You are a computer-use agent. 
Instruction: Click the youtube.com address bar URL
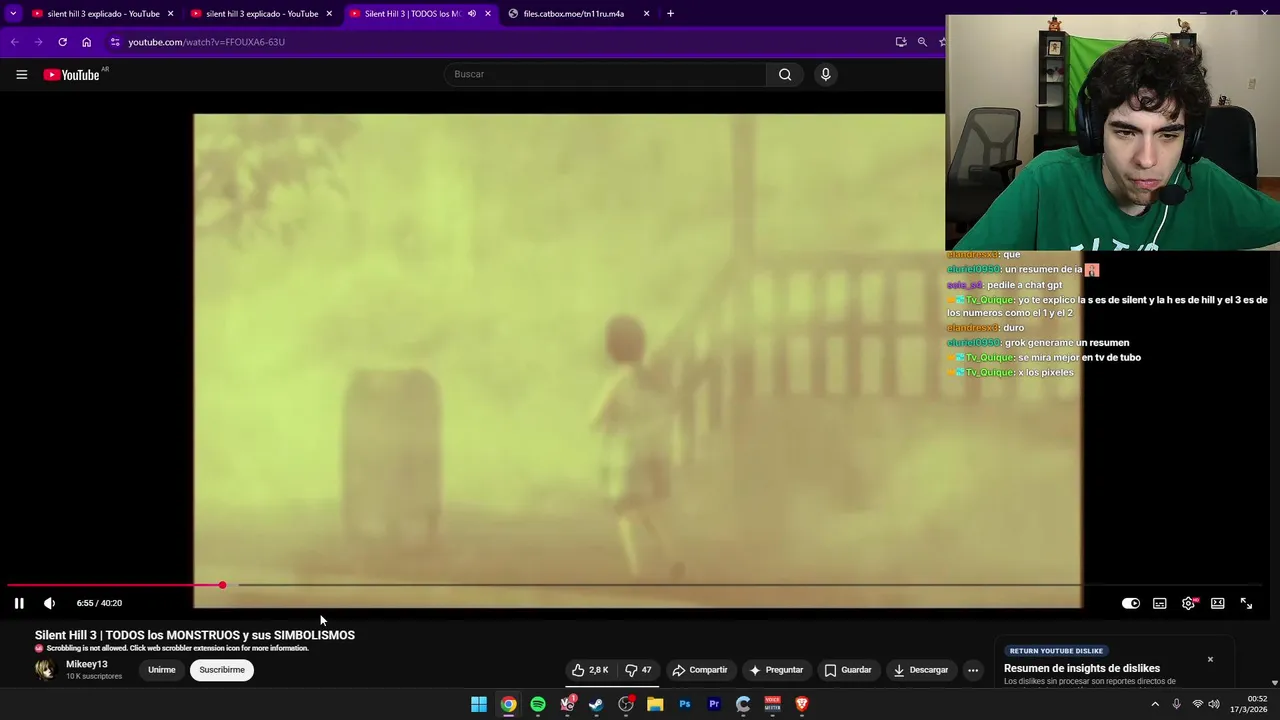(207, 42)
